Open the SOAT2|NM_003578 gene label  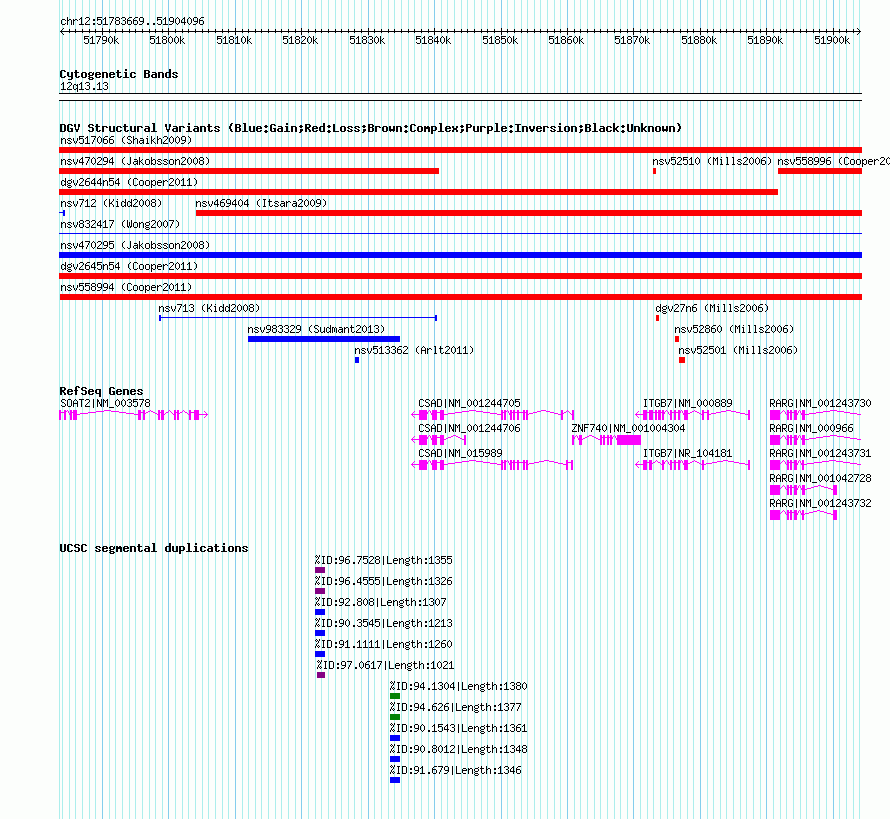(x=106, y=403)
